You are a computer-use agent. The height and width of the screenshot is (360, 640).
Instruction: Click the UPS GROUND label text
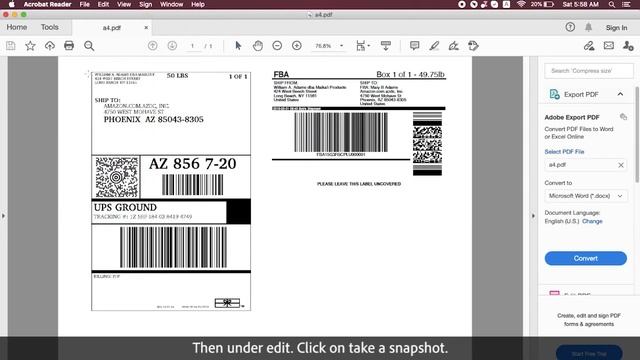coord(125,207)
